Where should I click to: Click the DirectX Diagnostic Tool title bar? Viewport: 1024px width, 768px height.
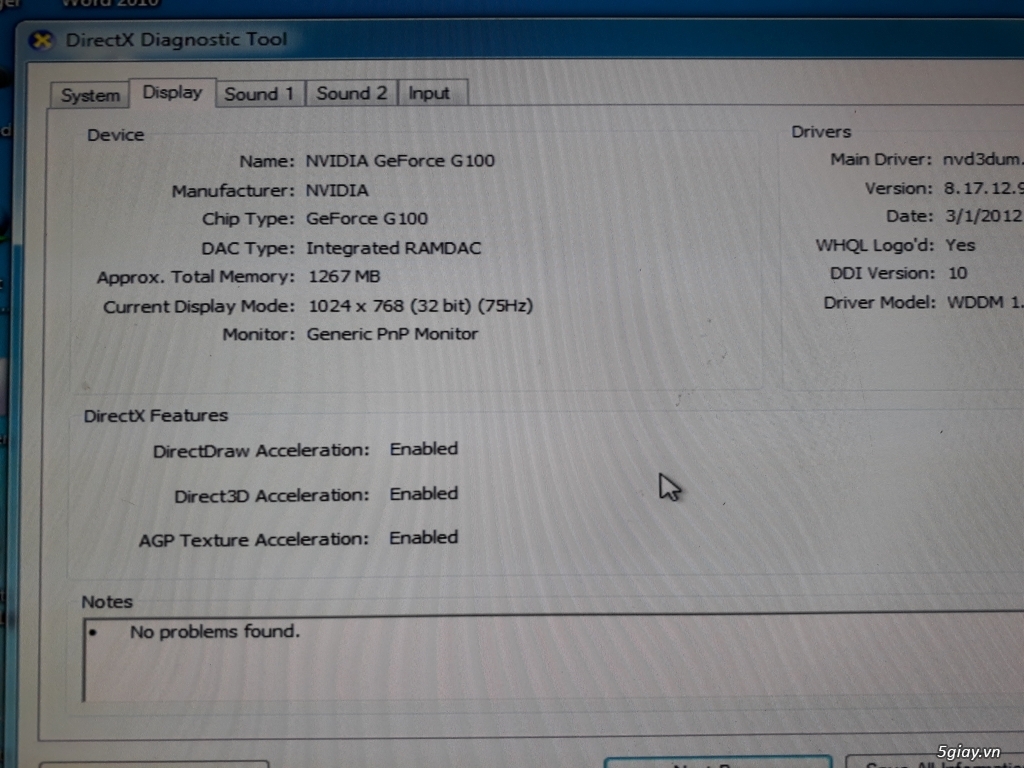pyautogui.click(x=522, y=40)
